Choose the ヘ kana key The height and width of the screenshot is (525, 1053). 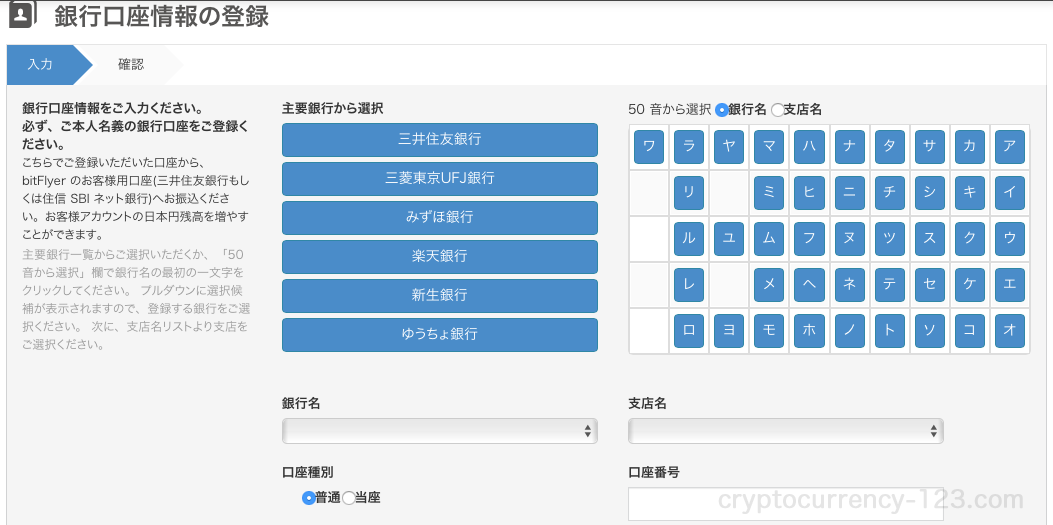(809, 285)
